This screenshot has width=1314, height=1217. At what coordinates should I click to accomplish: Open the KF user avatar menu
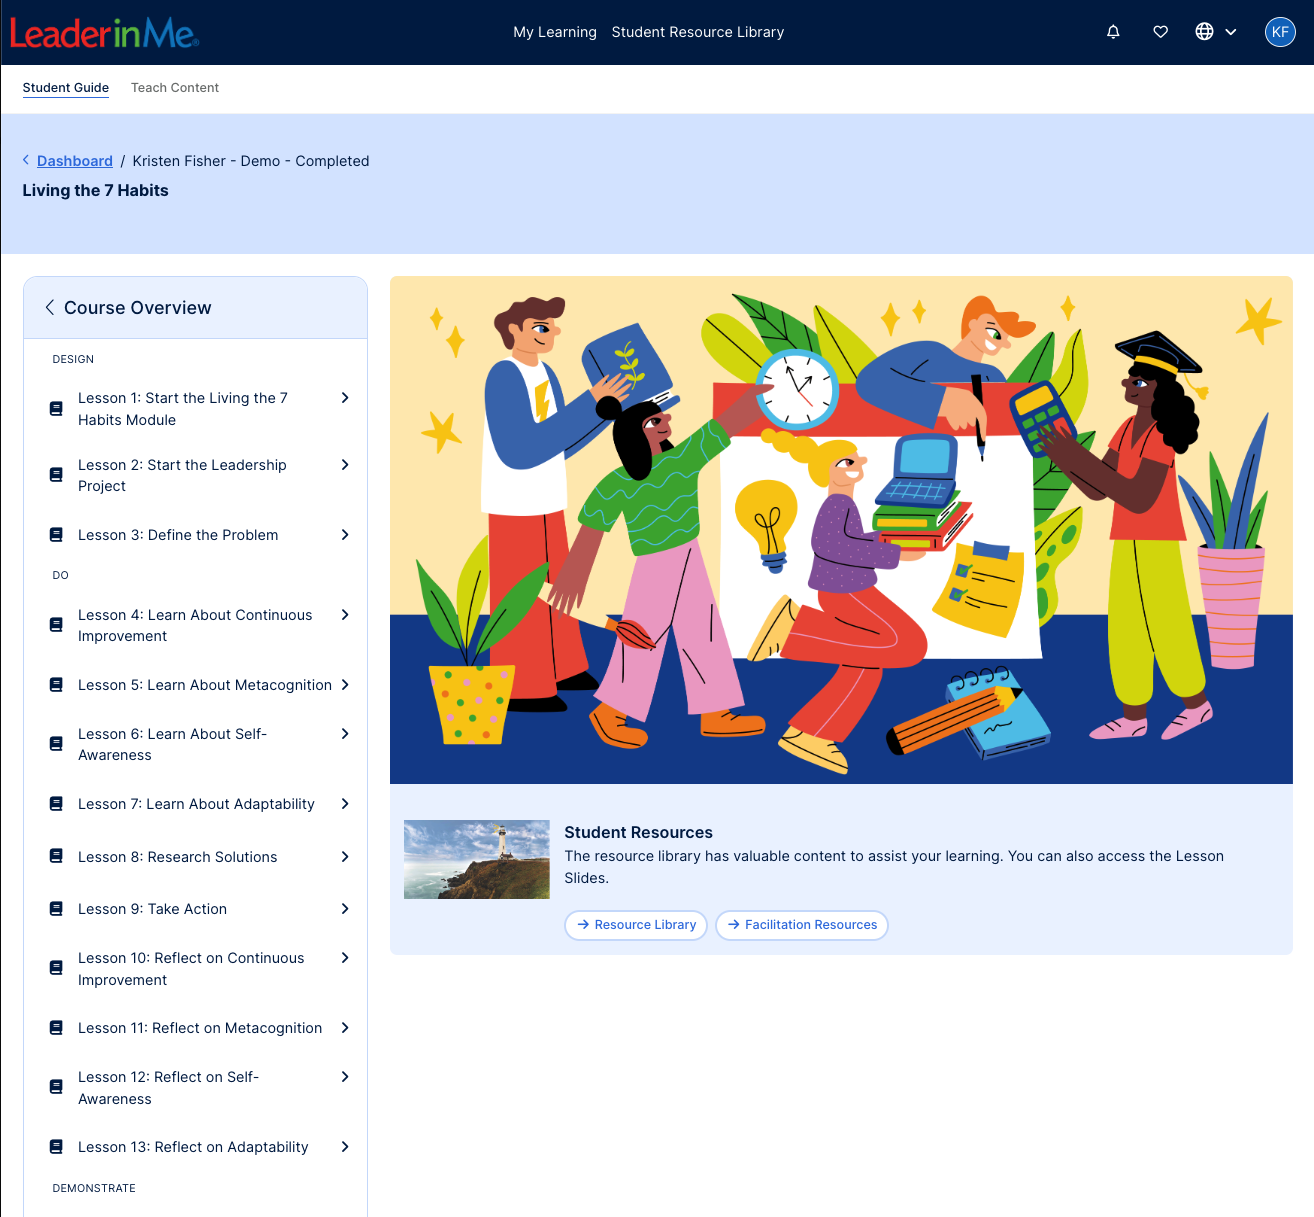[1280, 32]
